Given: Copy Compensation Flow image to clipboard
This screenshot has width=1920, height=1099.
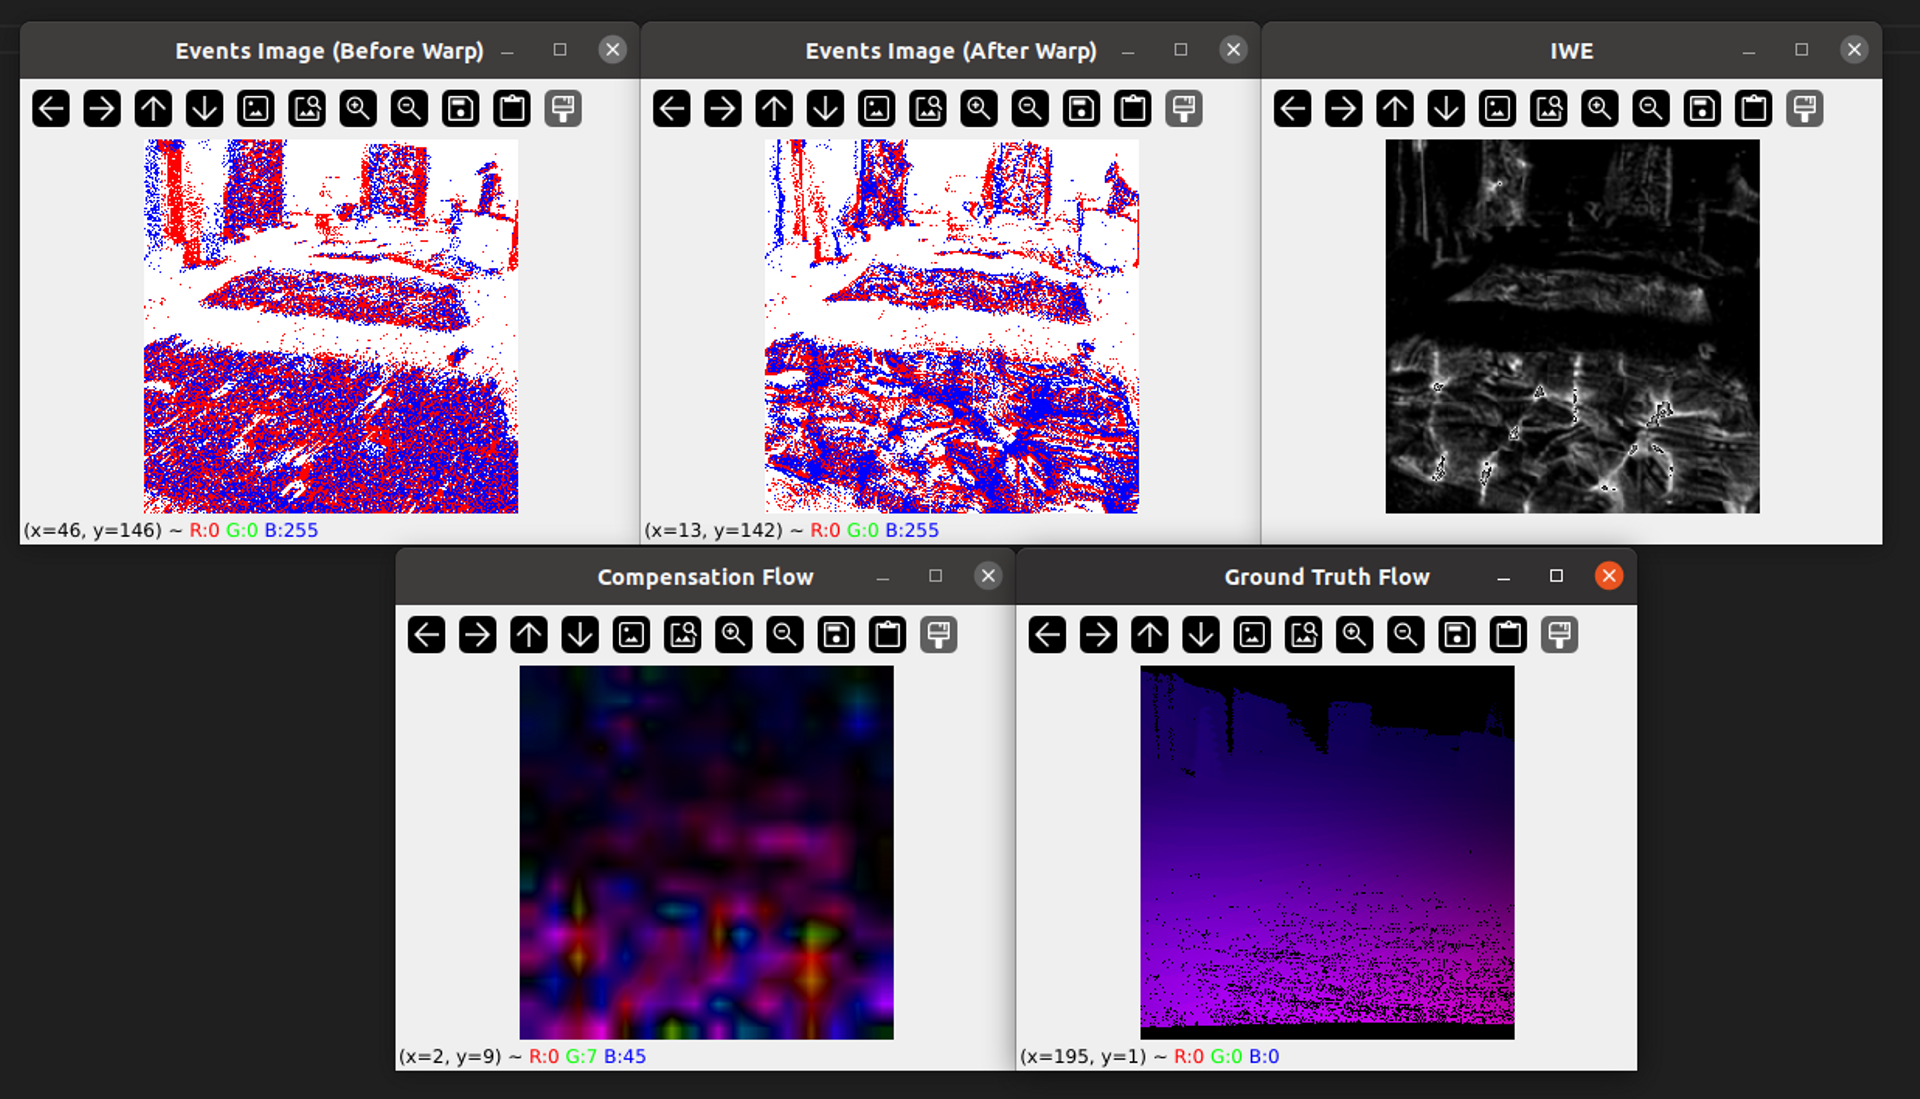Looking at the screenshot, I should [x=888, y=634].
